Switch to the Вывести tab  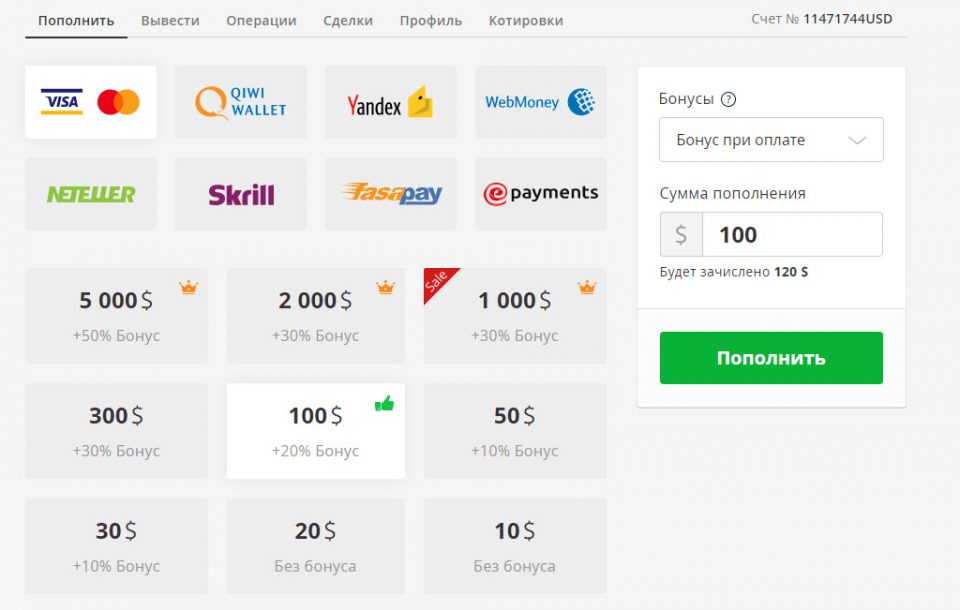click(170, 20)
